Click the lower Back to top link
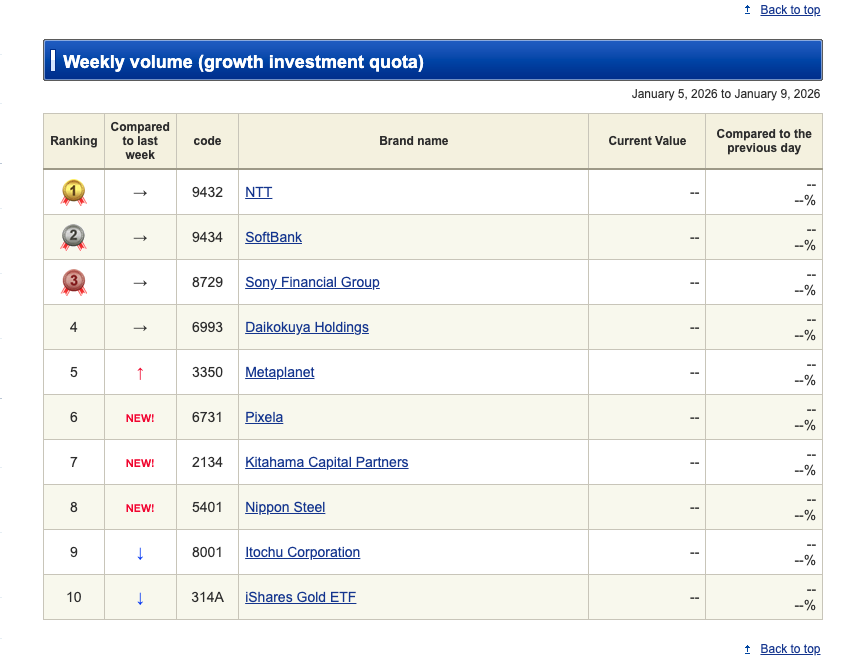858x669 pixels. pyautogui.click(x=790, y=648)
